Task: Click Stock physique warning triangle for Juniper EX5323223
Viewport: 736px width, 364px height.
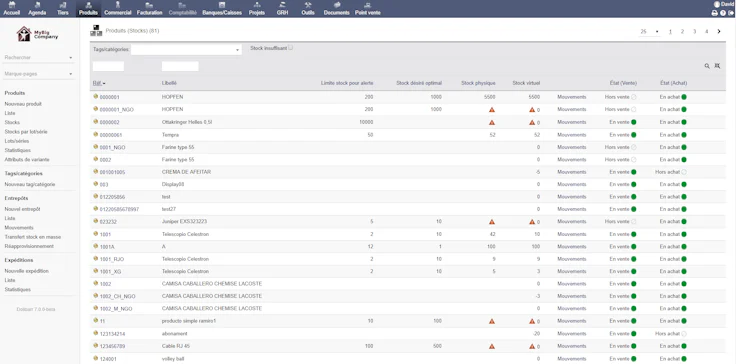Action: coord(491,222)
